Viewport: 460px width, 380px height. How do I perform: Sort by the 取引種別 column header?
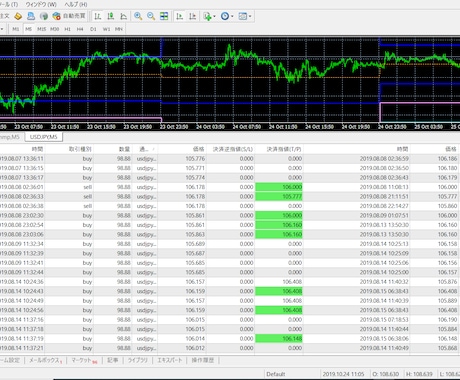tap(80, 149)
